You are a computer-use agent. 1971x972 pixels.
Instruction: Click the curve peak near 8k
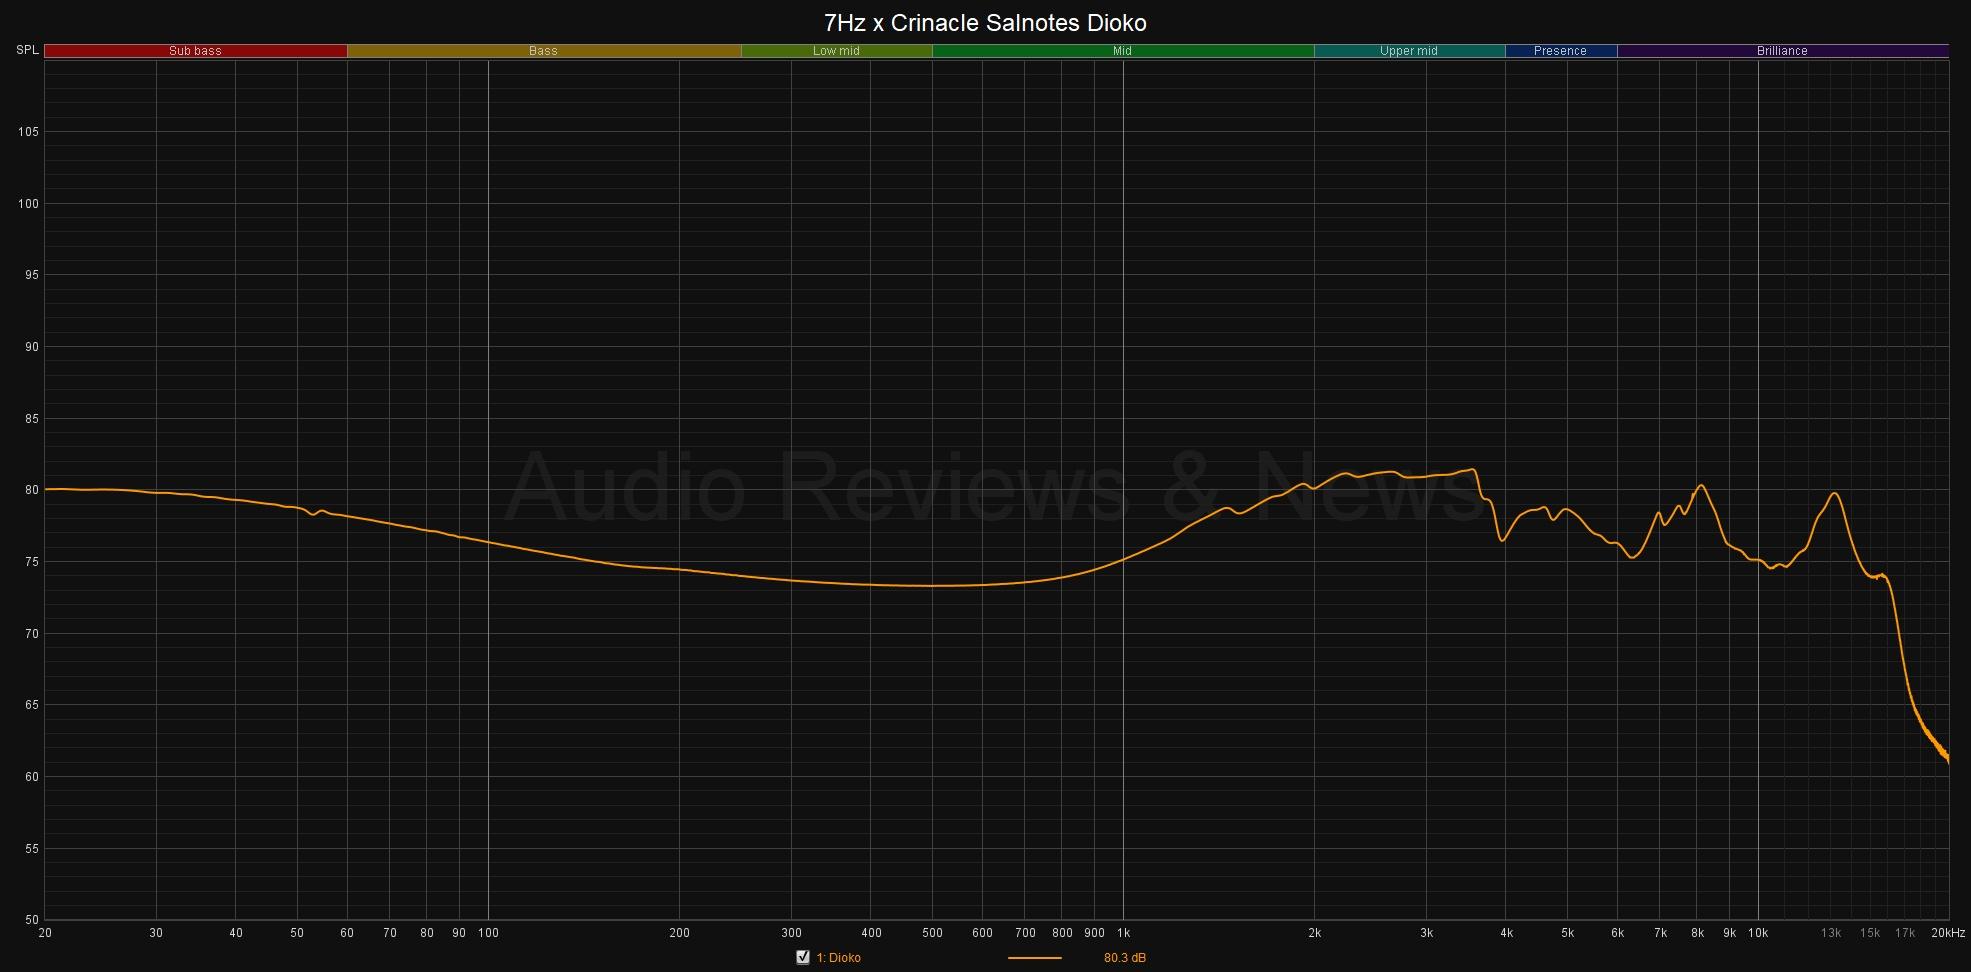(1701, 486)
